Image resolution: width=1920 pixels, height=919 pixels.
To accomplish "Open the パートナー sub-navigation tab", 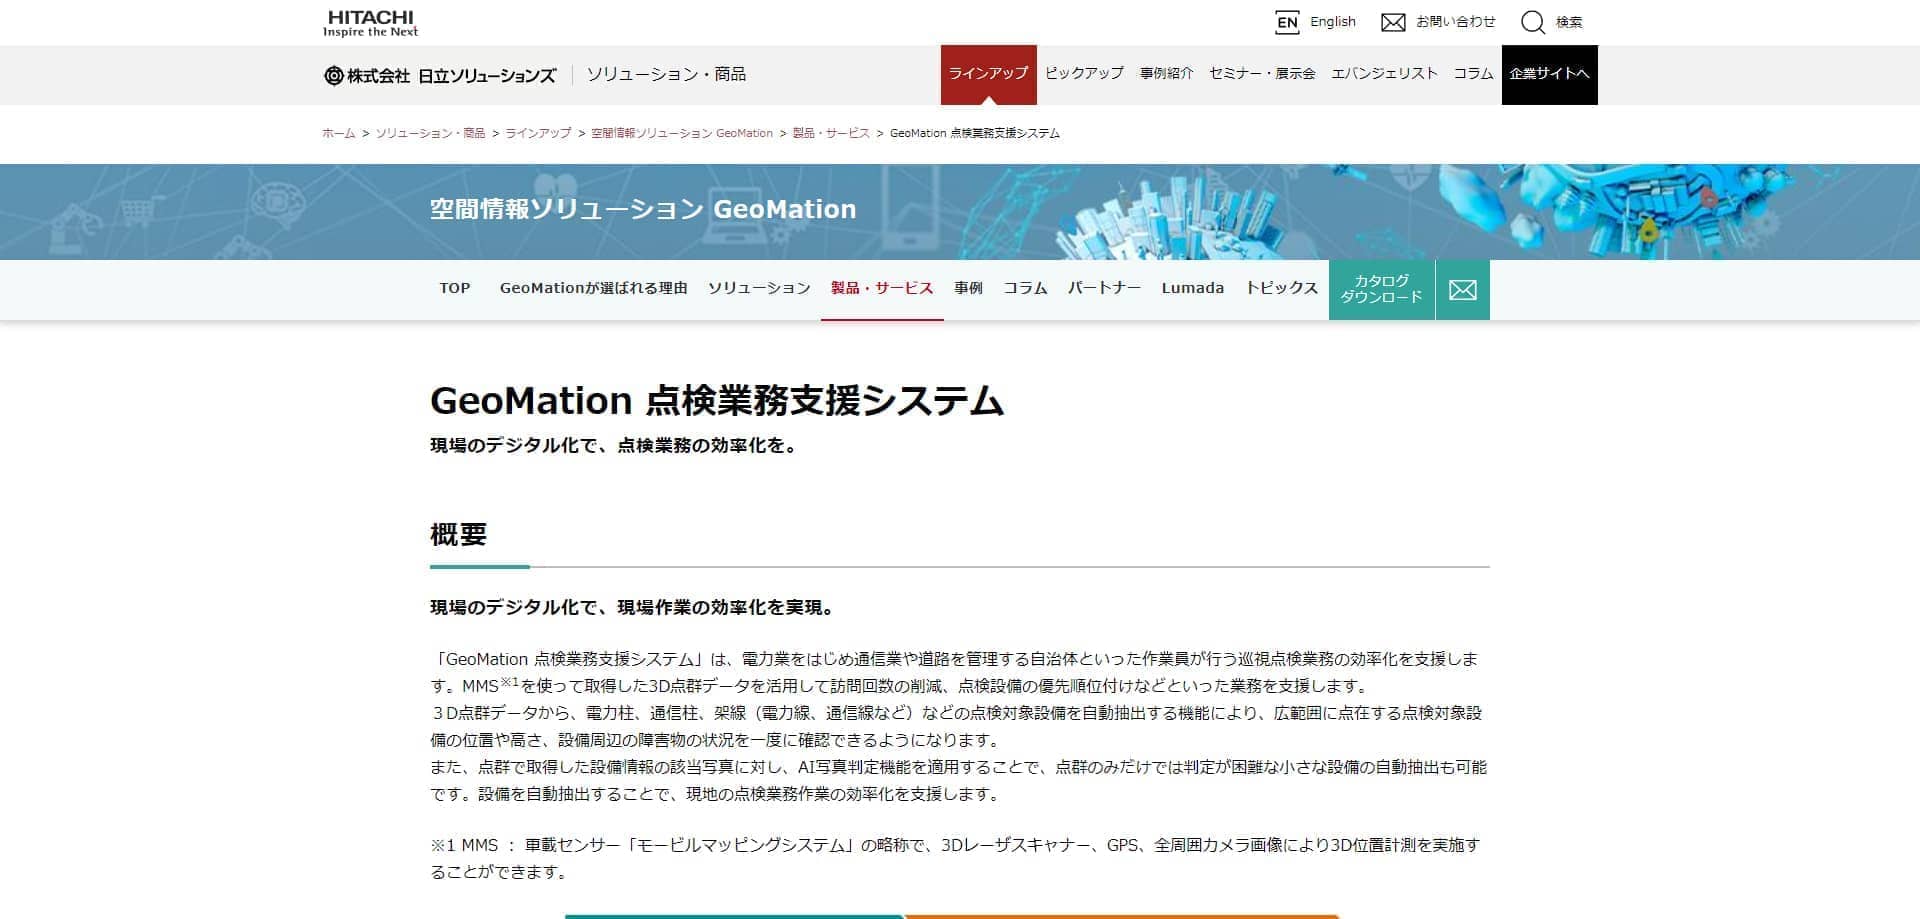I will 1104,288.
